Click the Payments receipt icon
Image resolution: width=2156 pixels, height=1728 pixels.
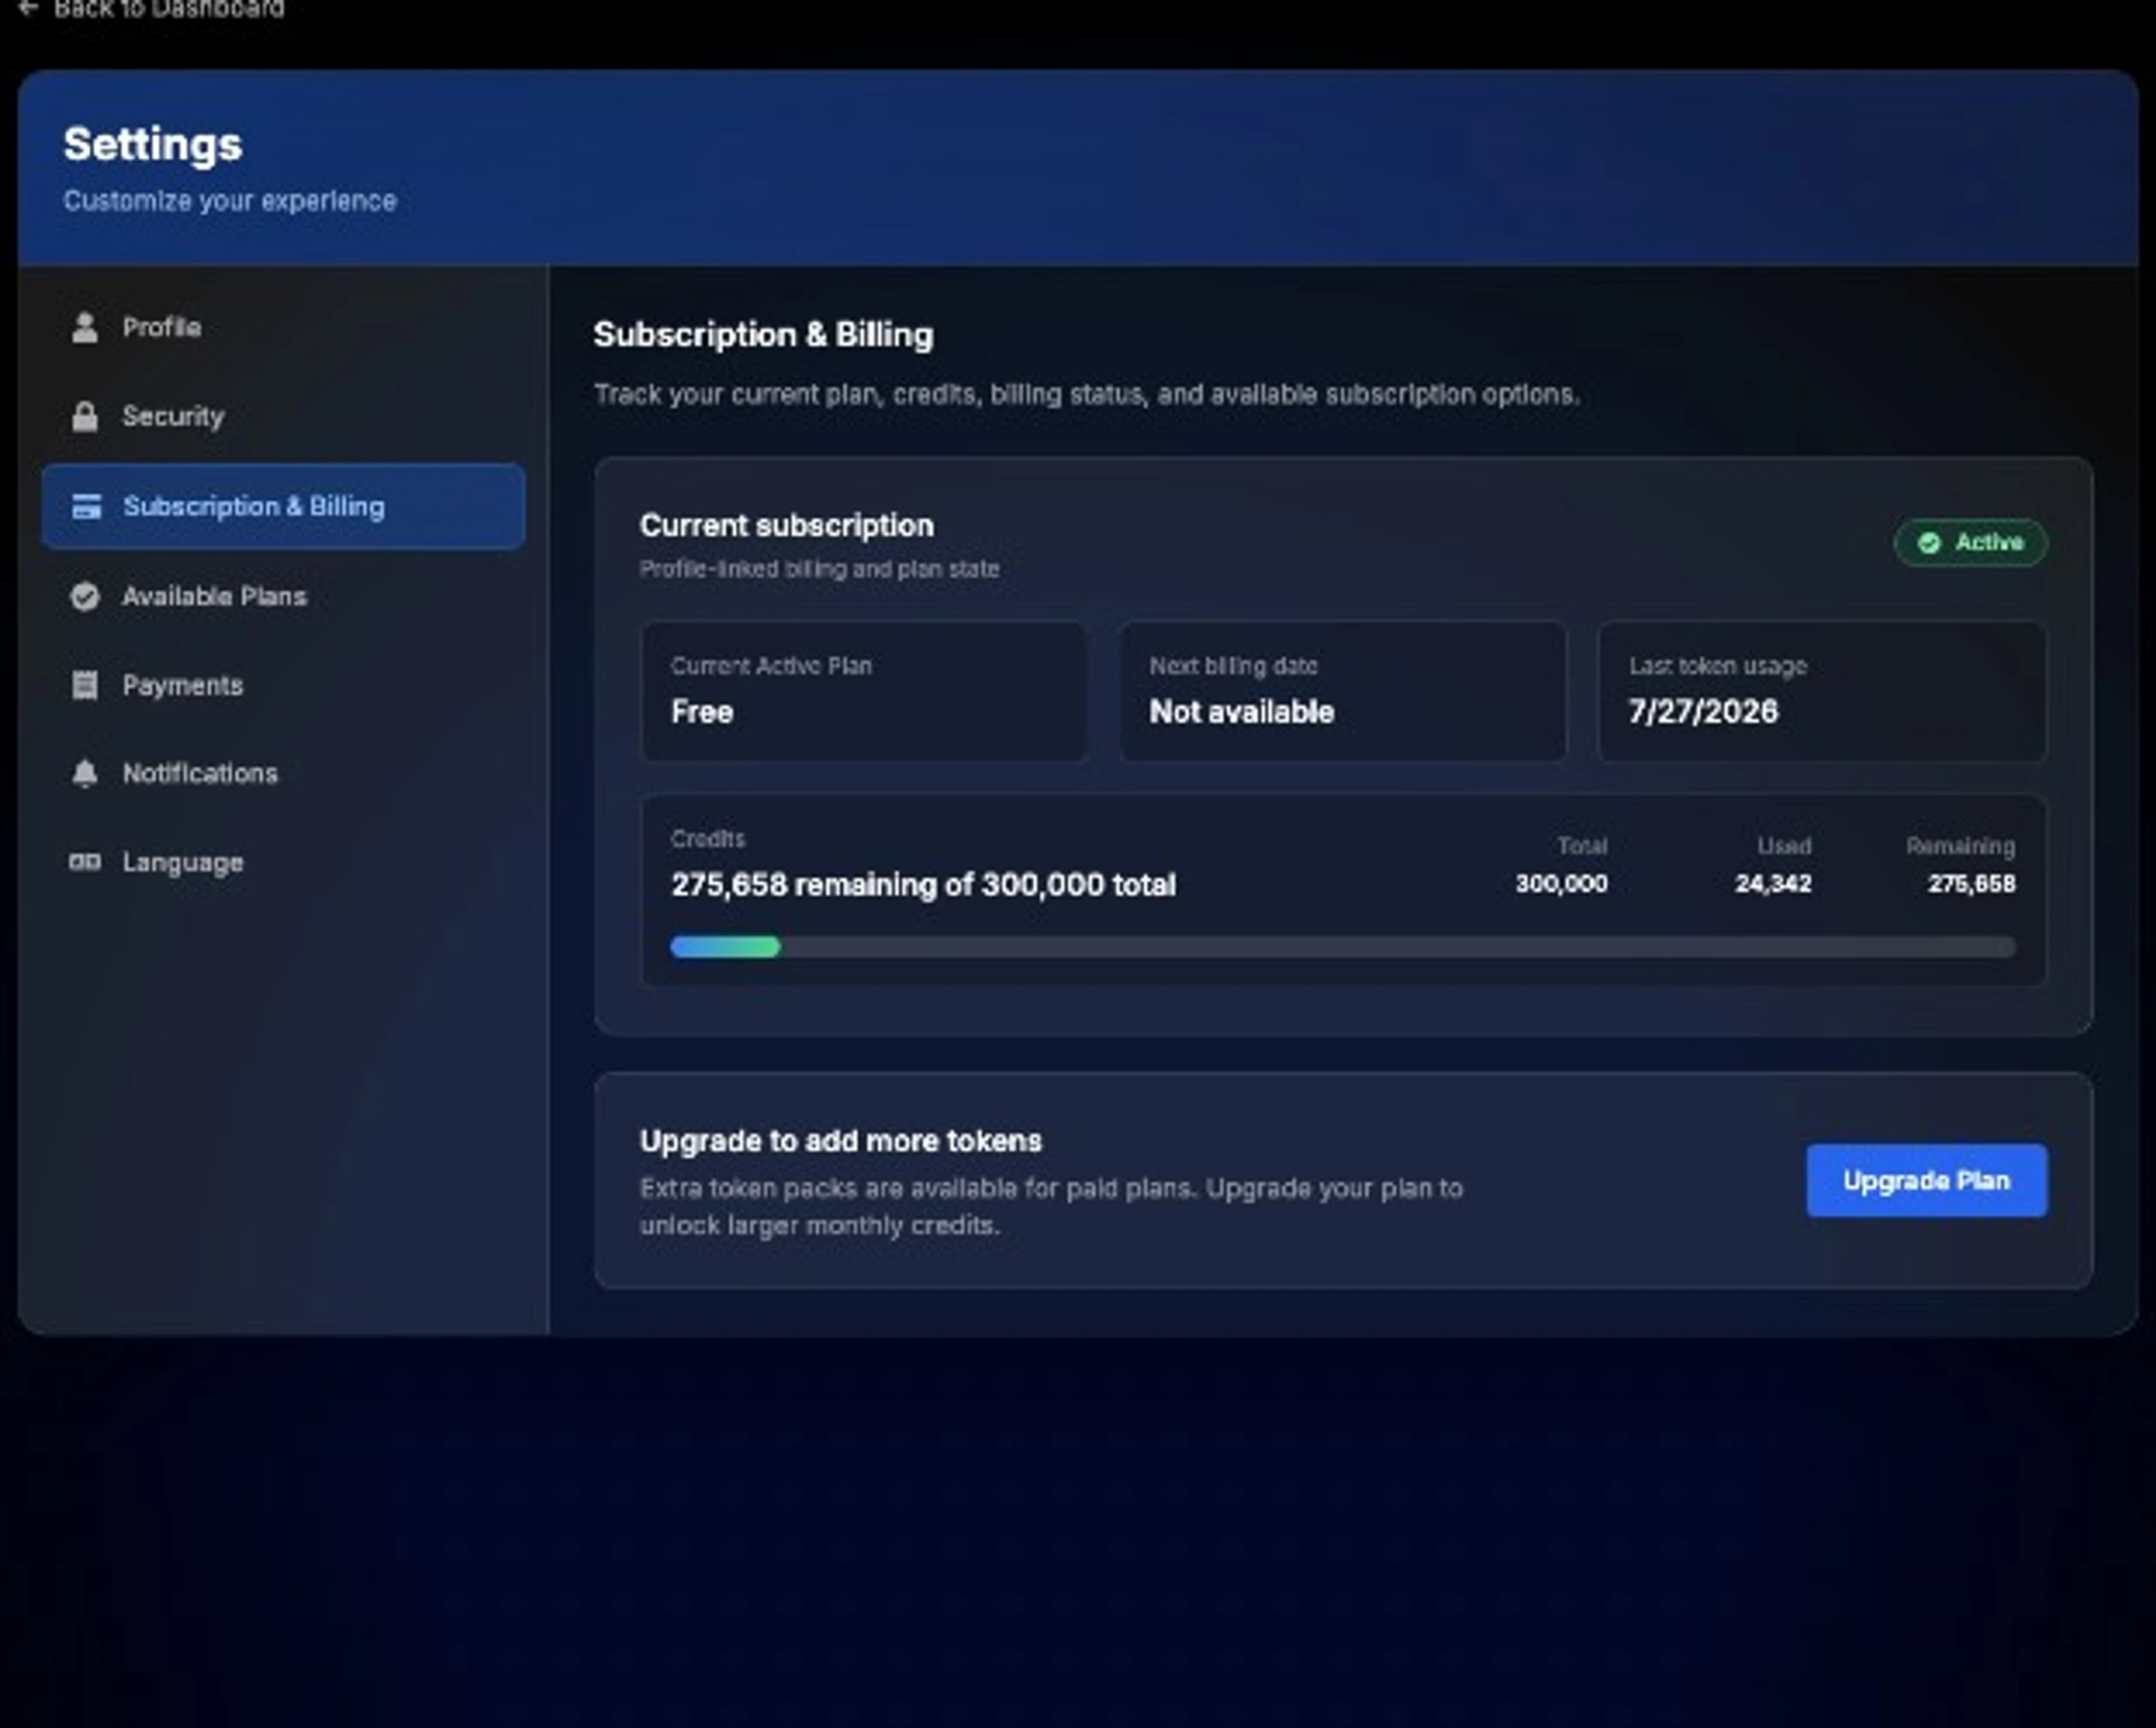pyautogui.click(x=85, y=685)
